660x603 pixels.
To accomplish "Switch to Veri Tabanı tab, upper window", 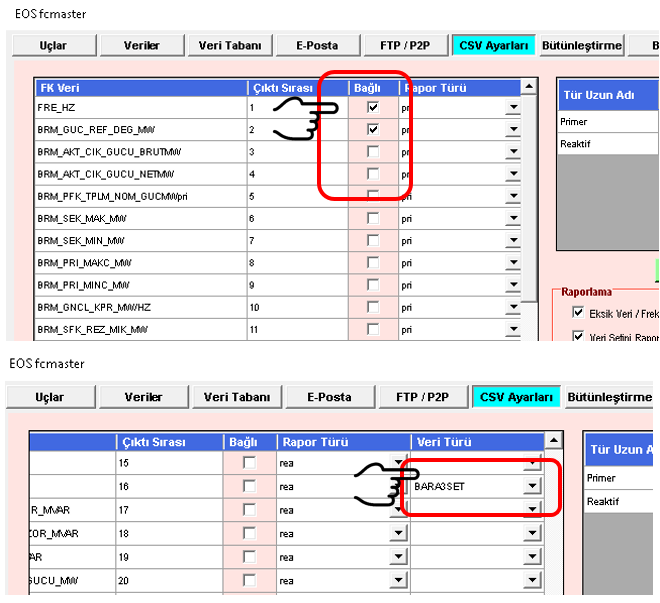I will tap(230, 45).
